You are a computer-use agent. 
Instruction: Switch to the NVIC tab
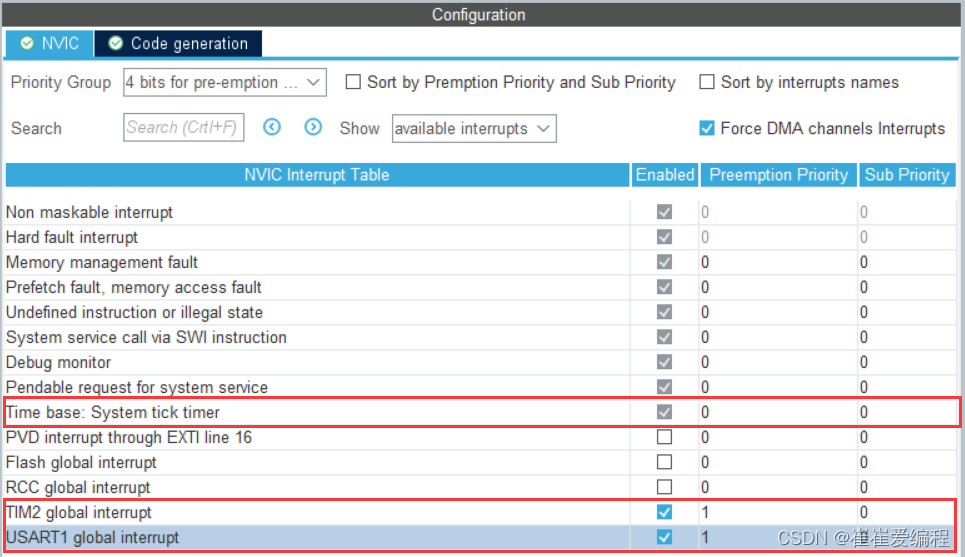pos(49,44)
